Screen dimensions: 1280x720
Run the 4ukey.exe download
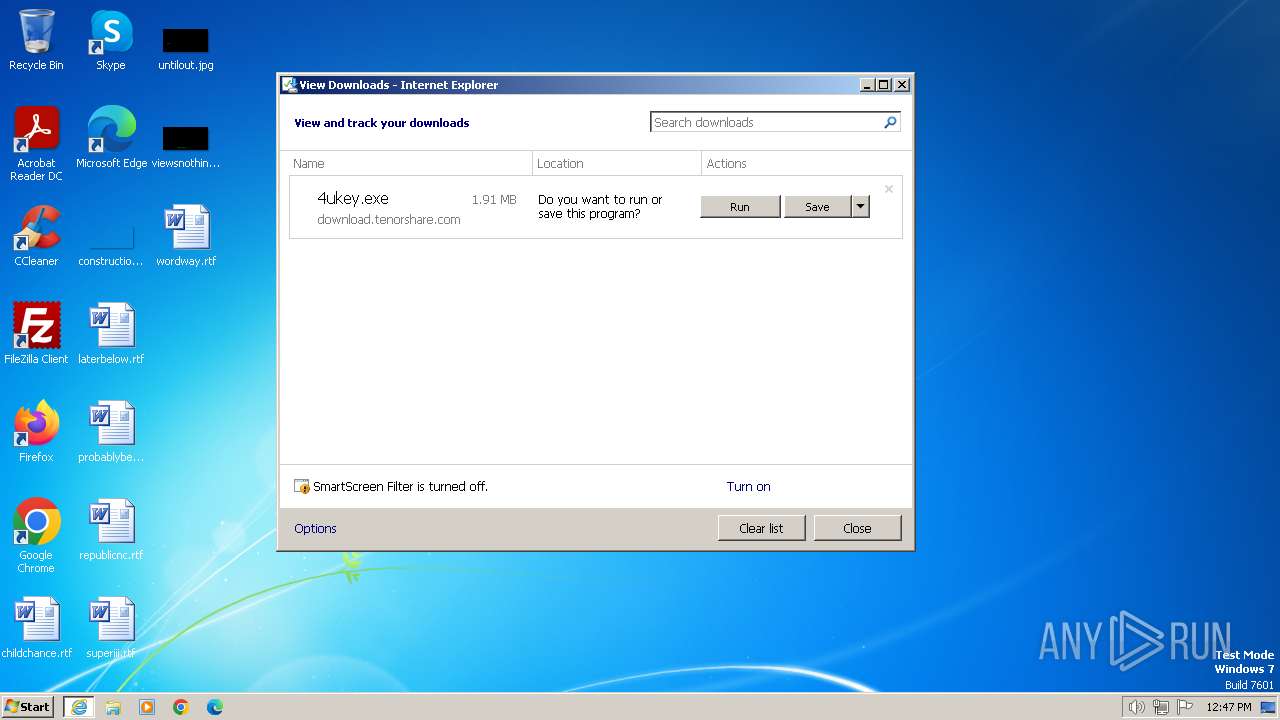pyautogui.click(x=740, y=207)
